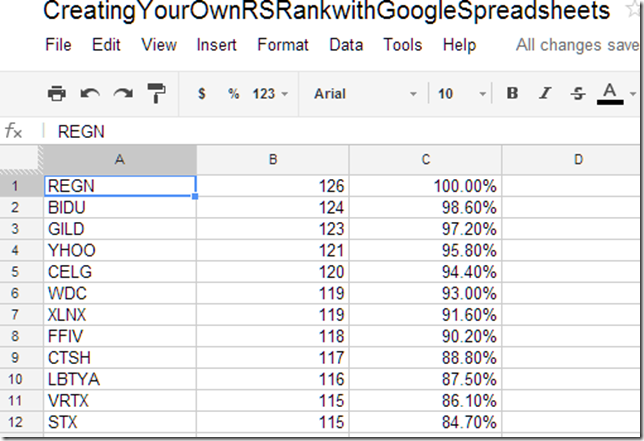This screenshot has width=644, height=441.
Task: Toggle italic formatting
Action: (x=545, y=93)
